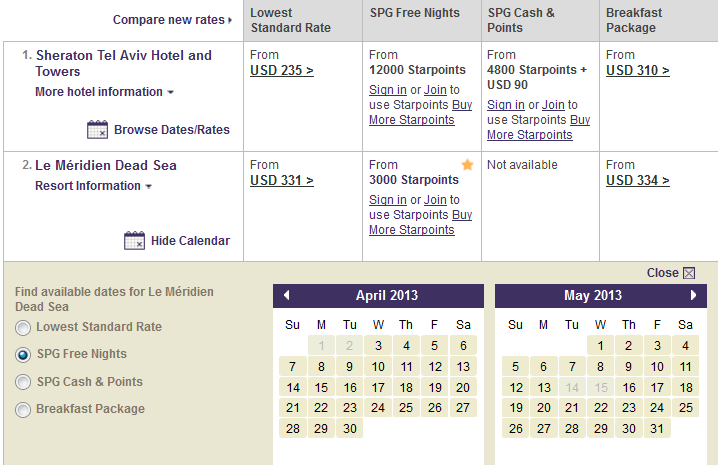Select the SPG Free Nights radio button
The width and height of the screenshot is (718, 465).
pyautogui.click(x=23, y=355)
